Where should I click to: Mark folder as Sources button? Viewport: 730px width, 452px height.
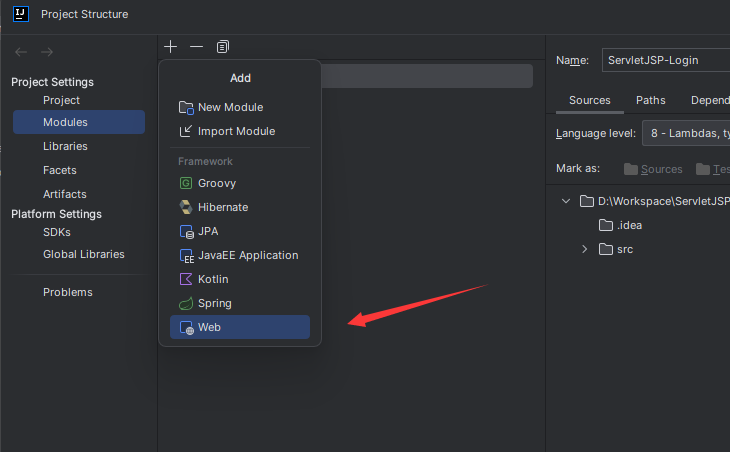[x=653, y=169]
